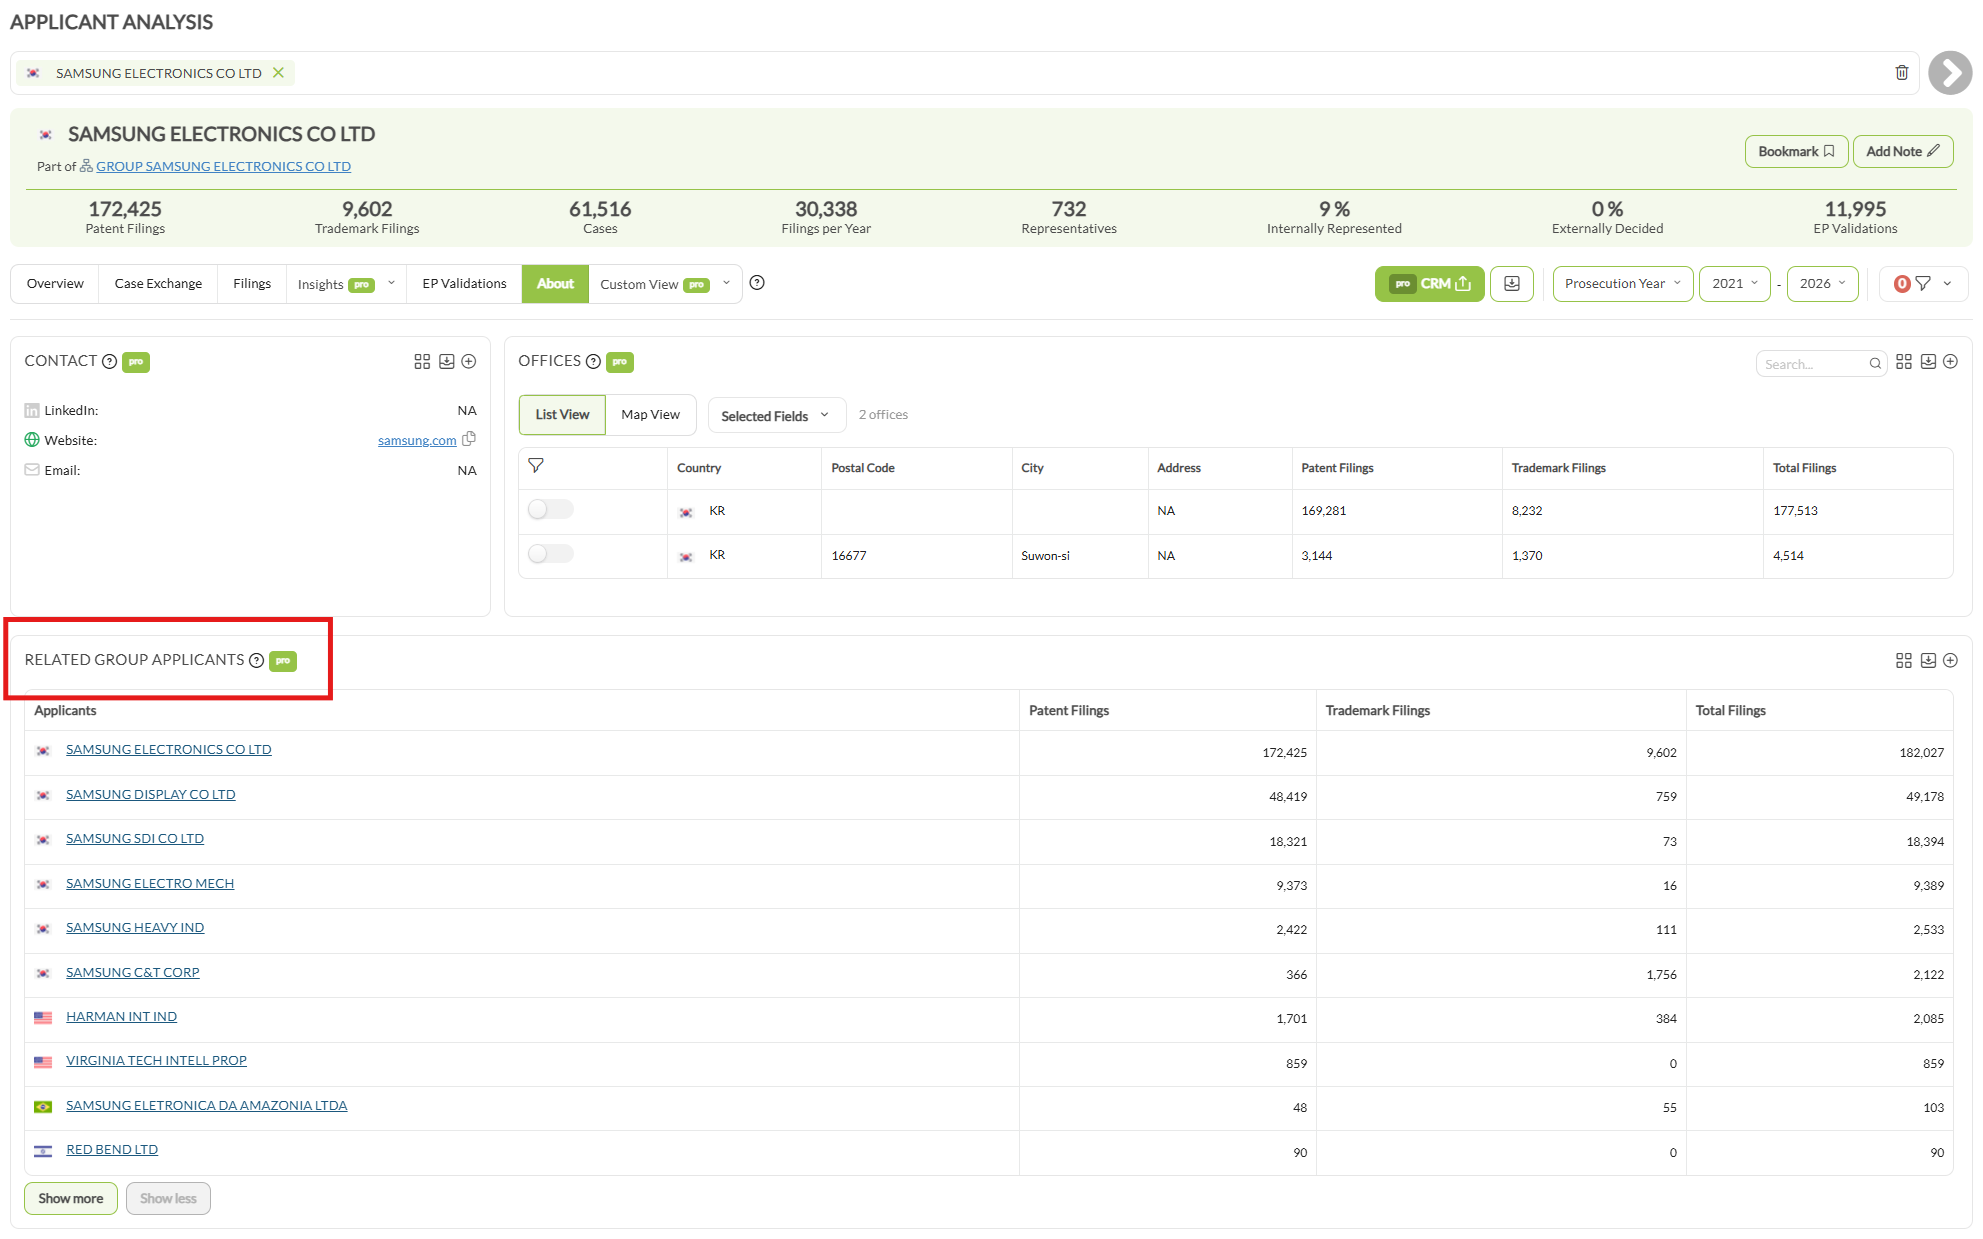This screenshot has width=1983, height=1239.
Task: Remove the SAMSUNG ELECTRONICS CO LTD chip
Action: point(279,73)
